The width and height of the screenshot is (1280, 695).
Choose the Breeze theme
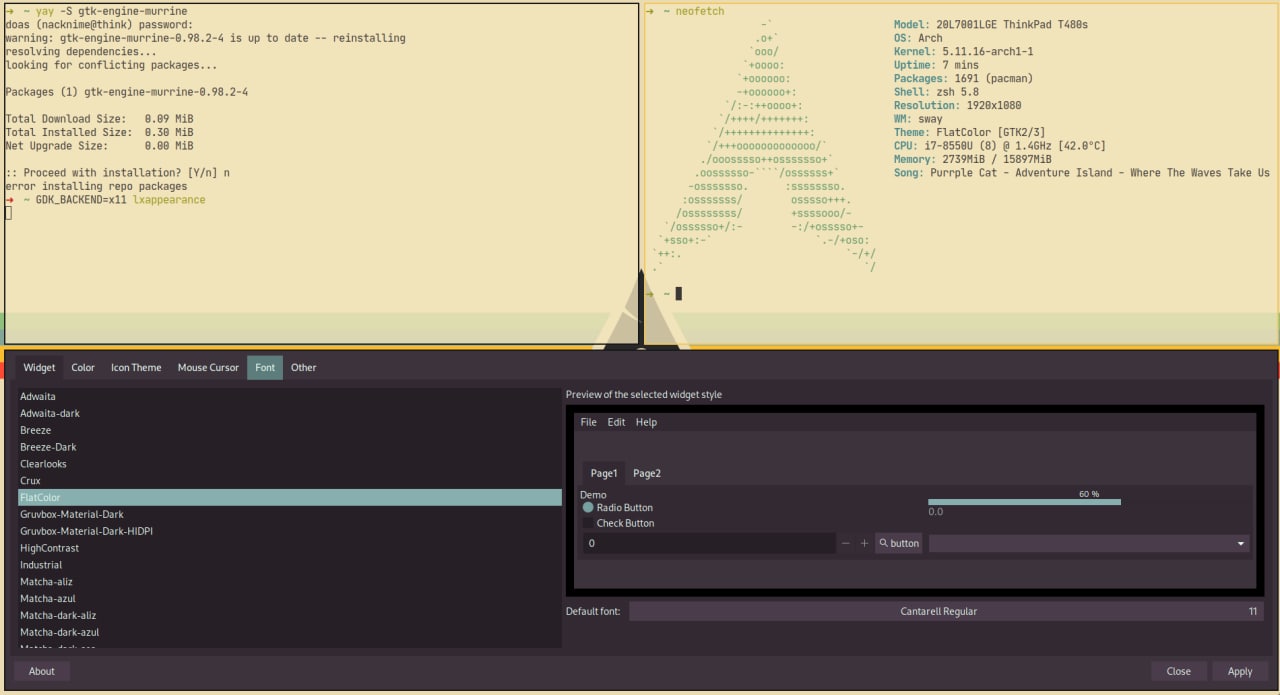290,430
